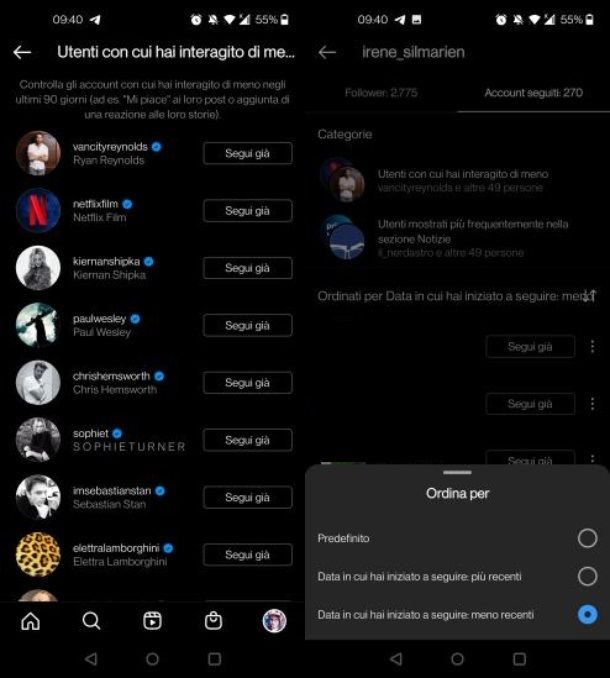Open kiernanshipka username

pos(106,261)
